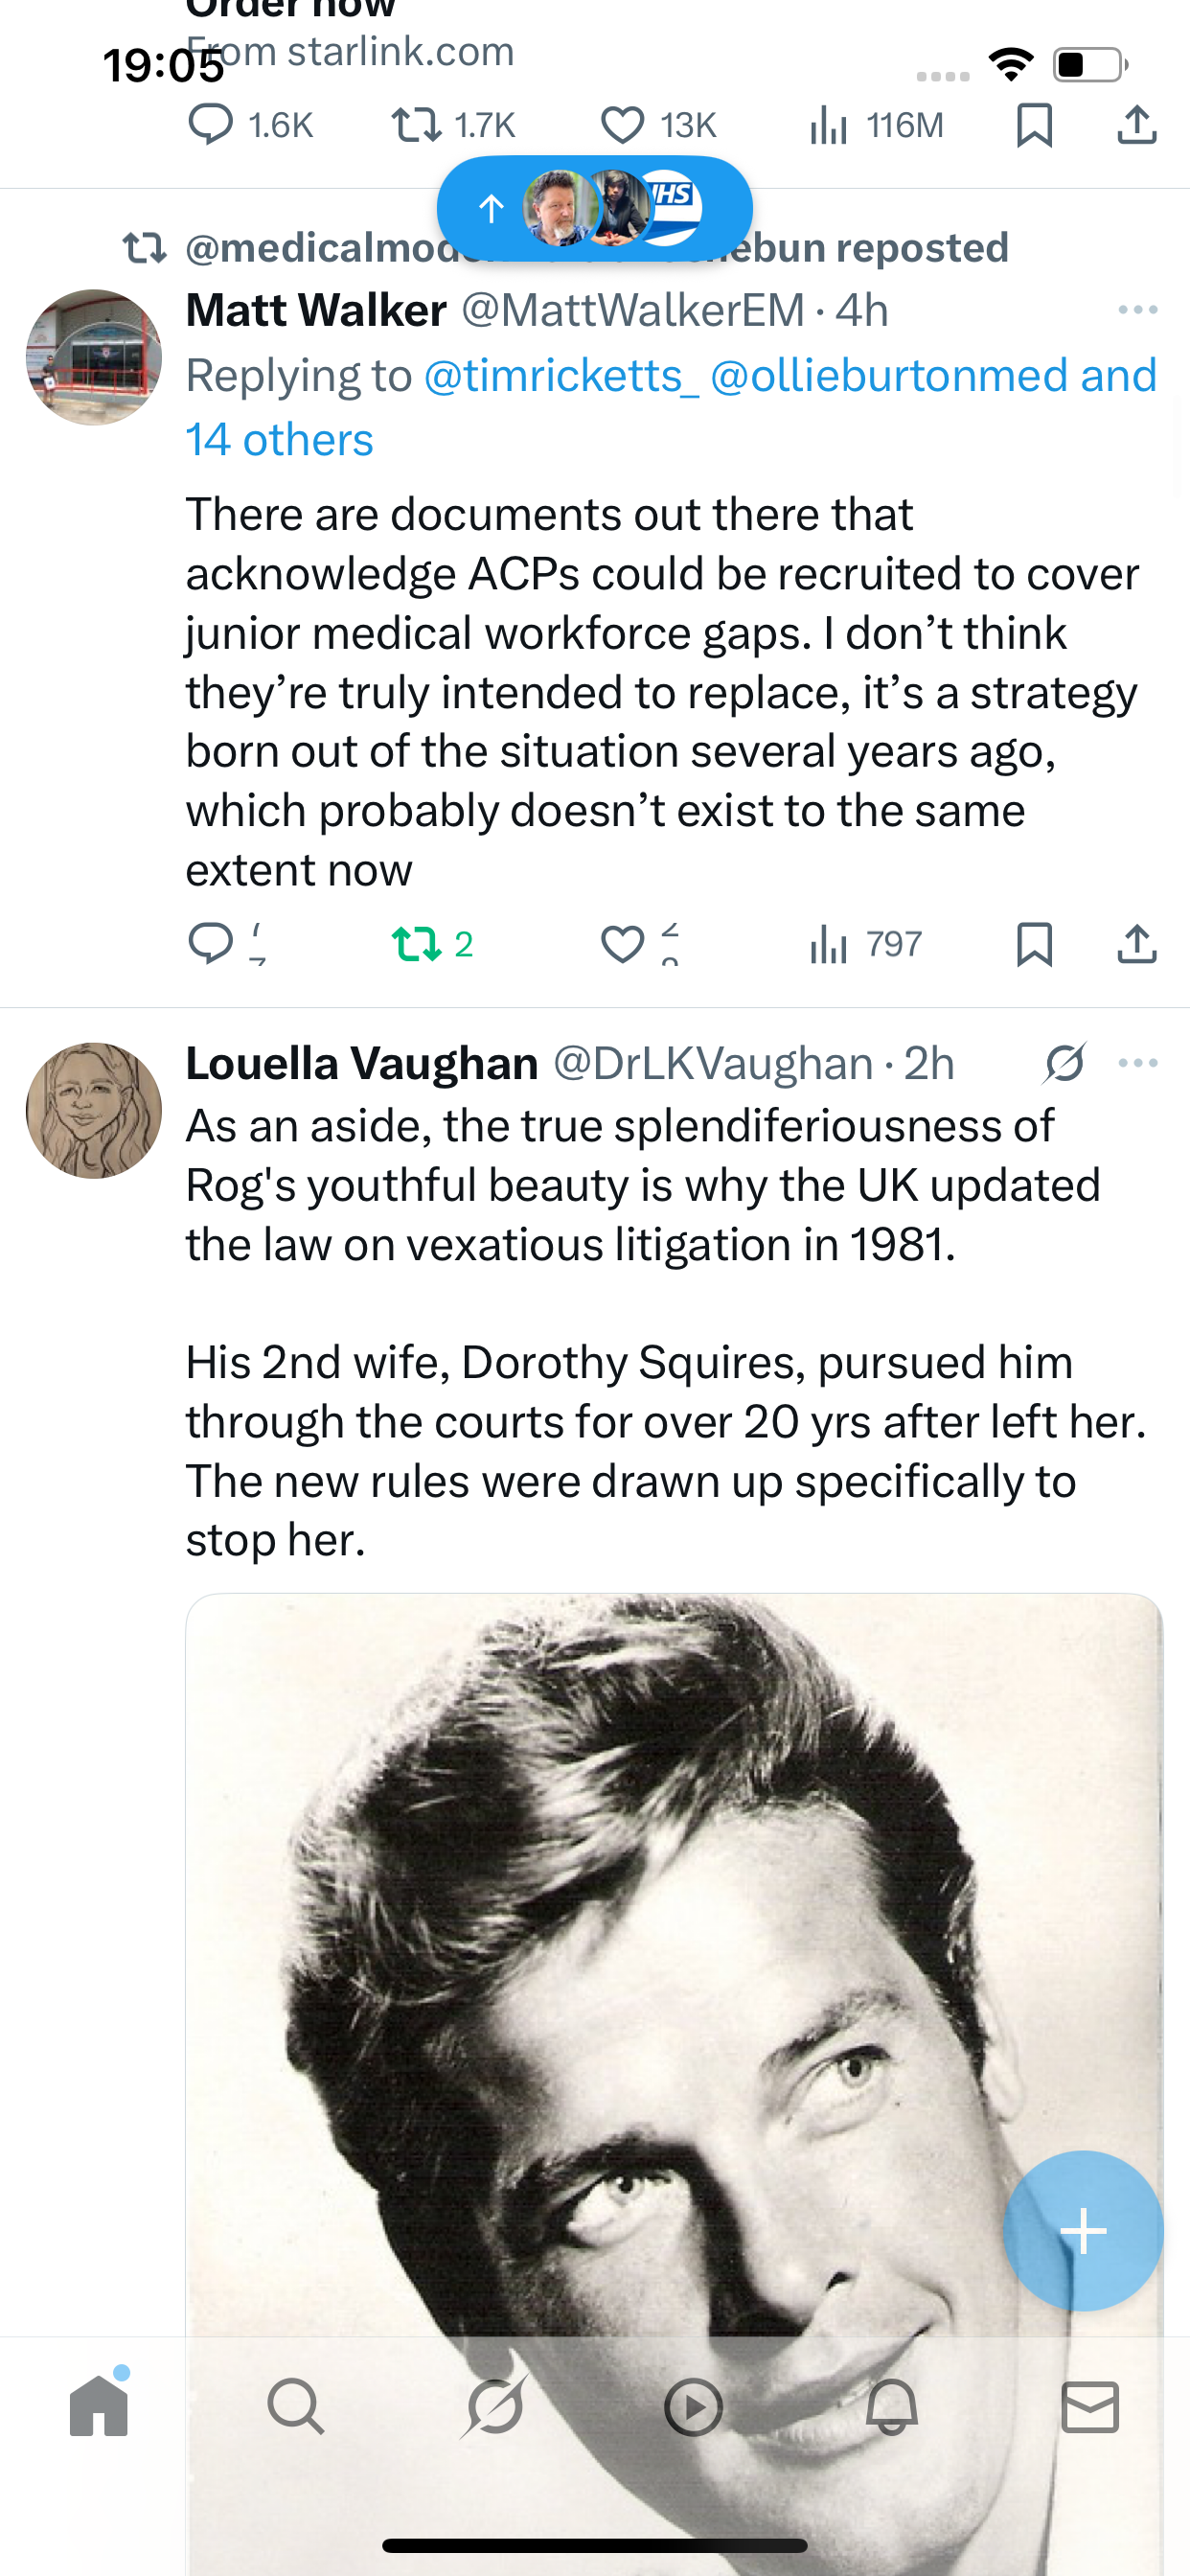Open the @timricketts_ mention link
The image size is (1190, 2576).
[560, 376]
